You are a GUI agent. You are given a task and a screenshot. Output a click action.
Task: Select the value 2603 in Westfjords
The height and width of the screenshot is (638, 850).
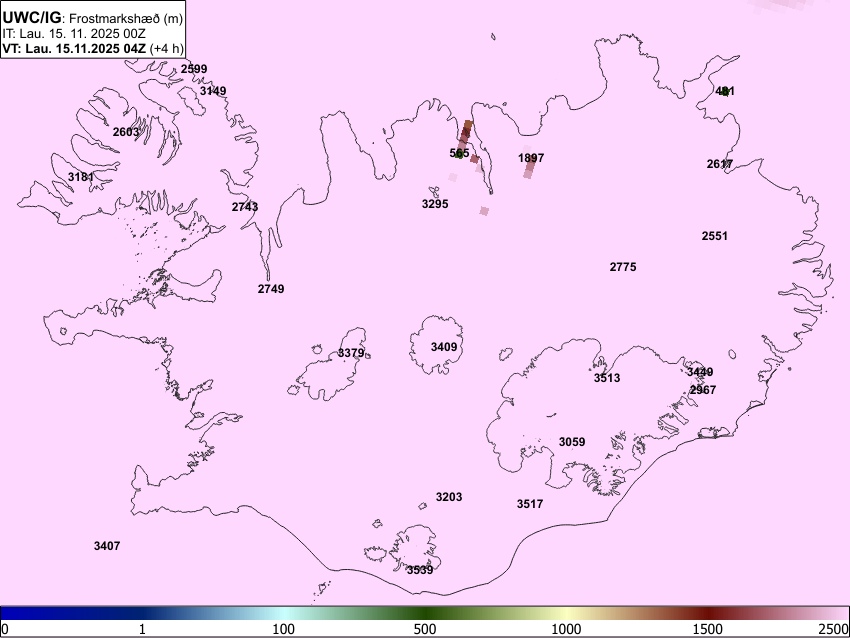pyautogui.click(x=126, y=132)
